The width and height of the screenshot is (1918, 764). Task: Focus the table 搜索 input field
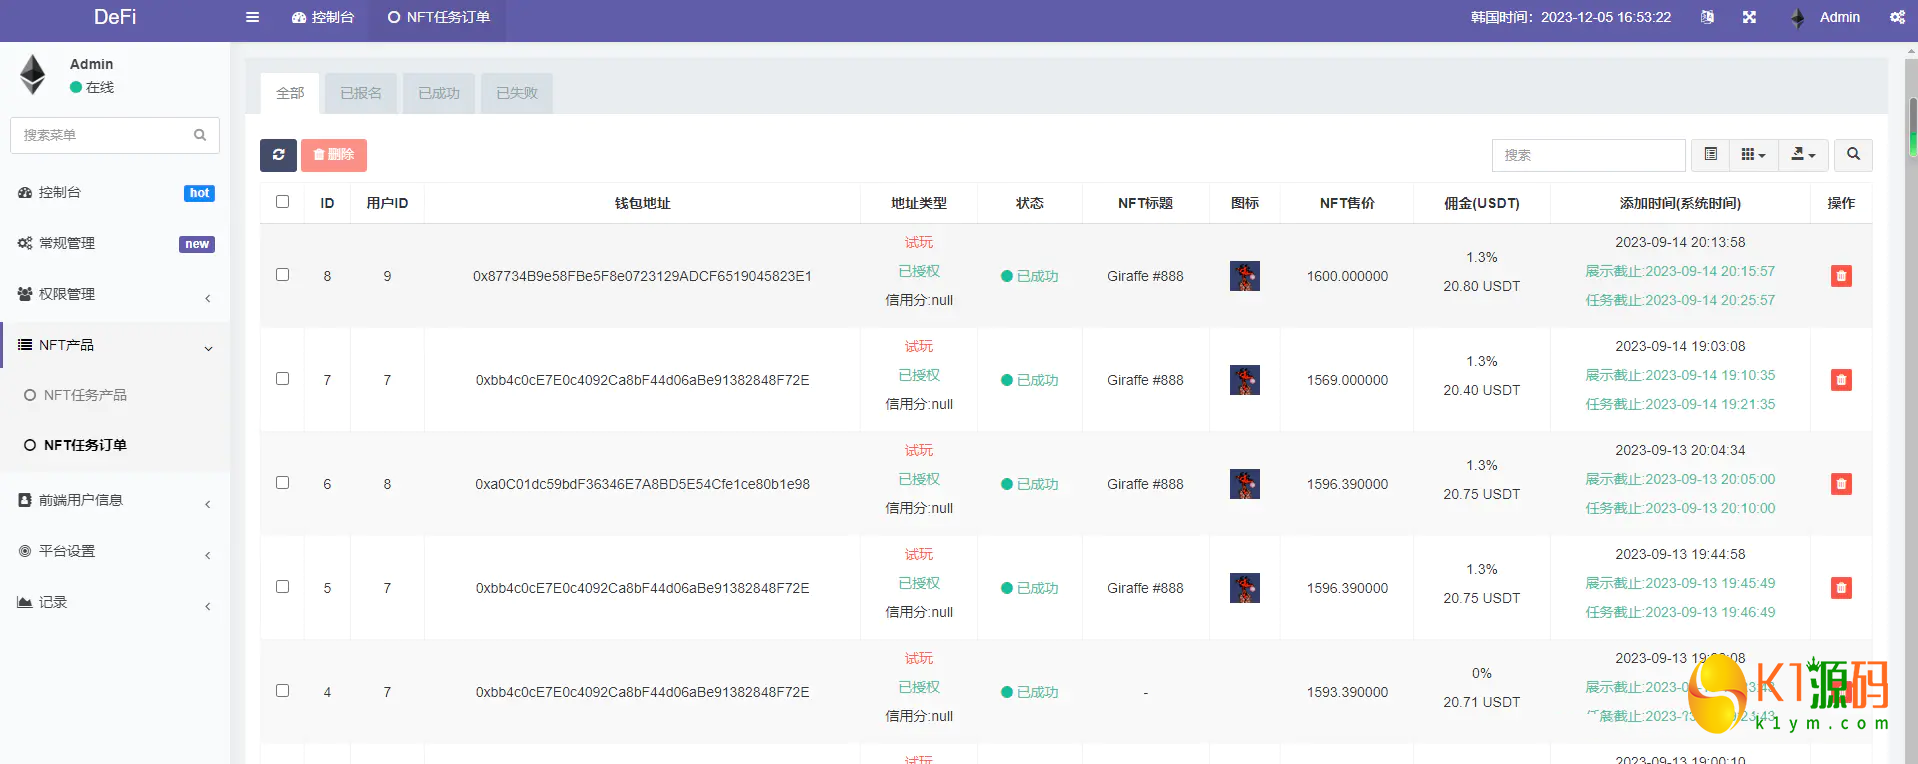click(1588, 155)
